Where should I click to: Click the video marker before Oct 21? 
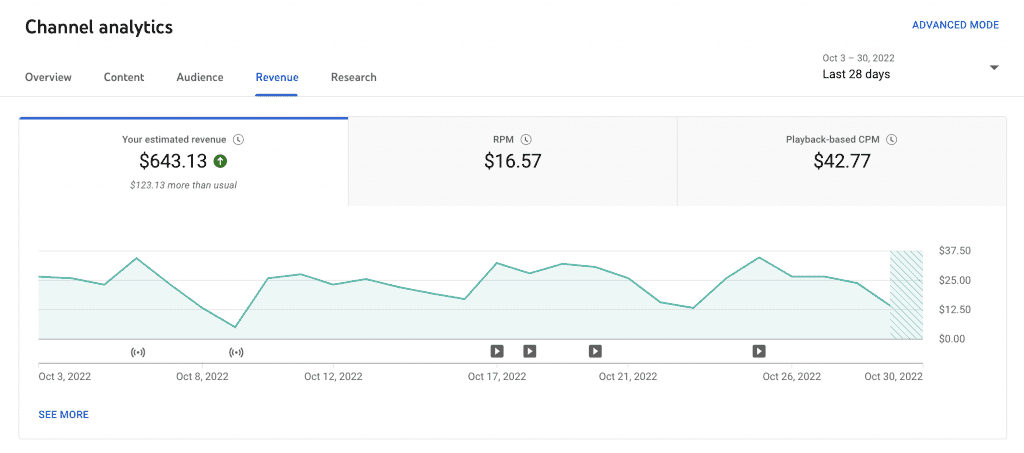[595, 352]
